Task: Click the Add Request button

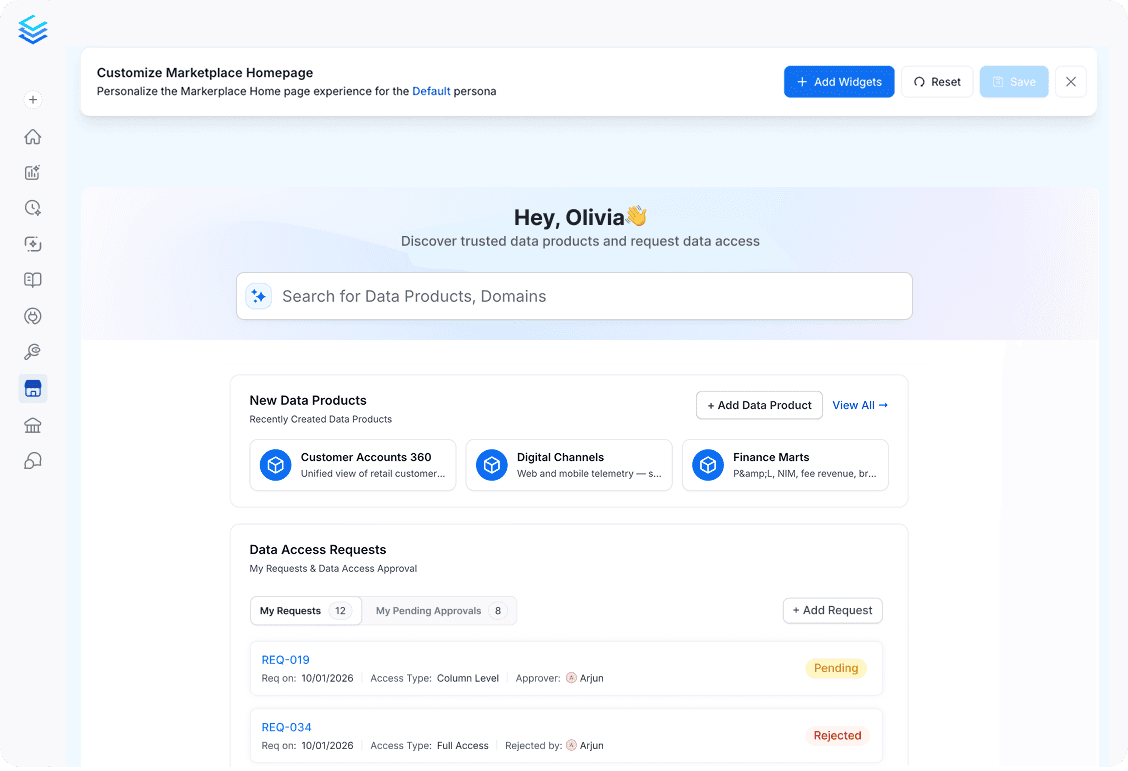Action: 832,611
